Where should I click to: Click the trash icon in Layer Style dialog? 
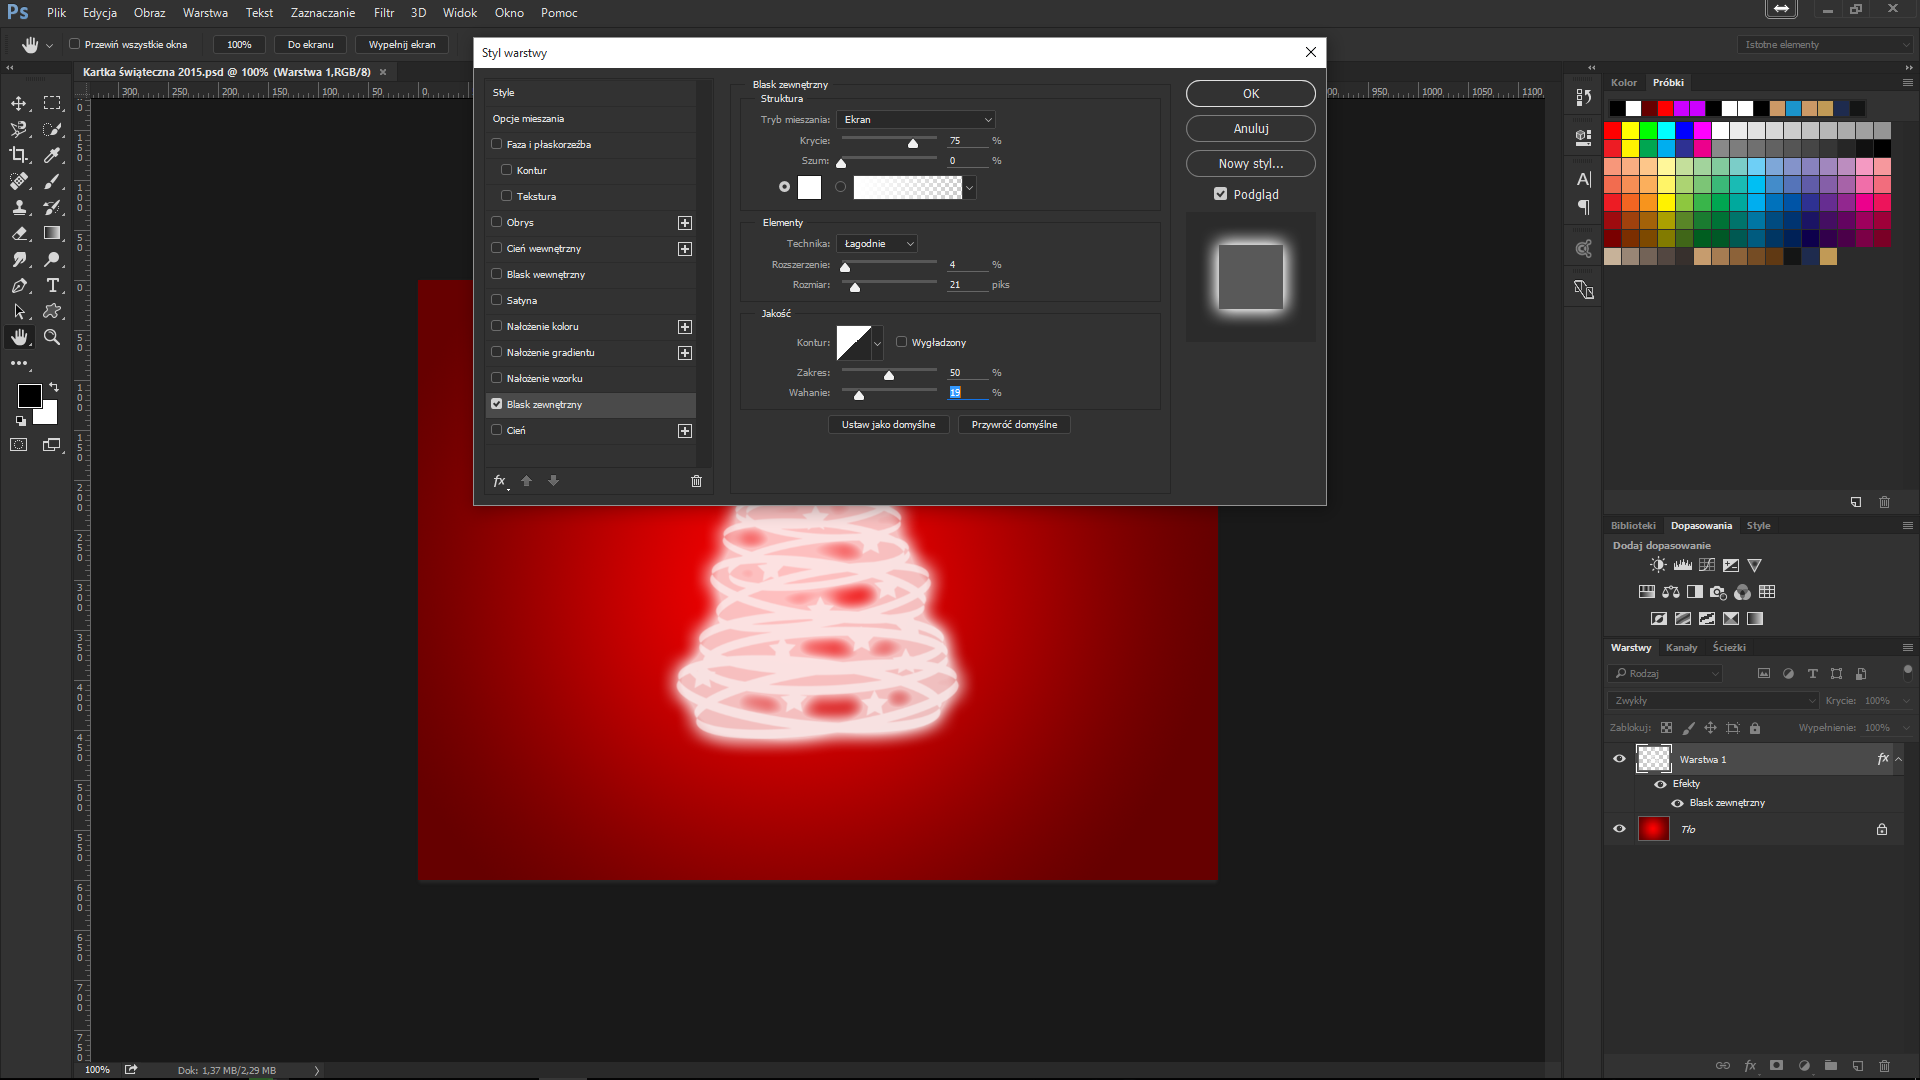tap(696, 481)
